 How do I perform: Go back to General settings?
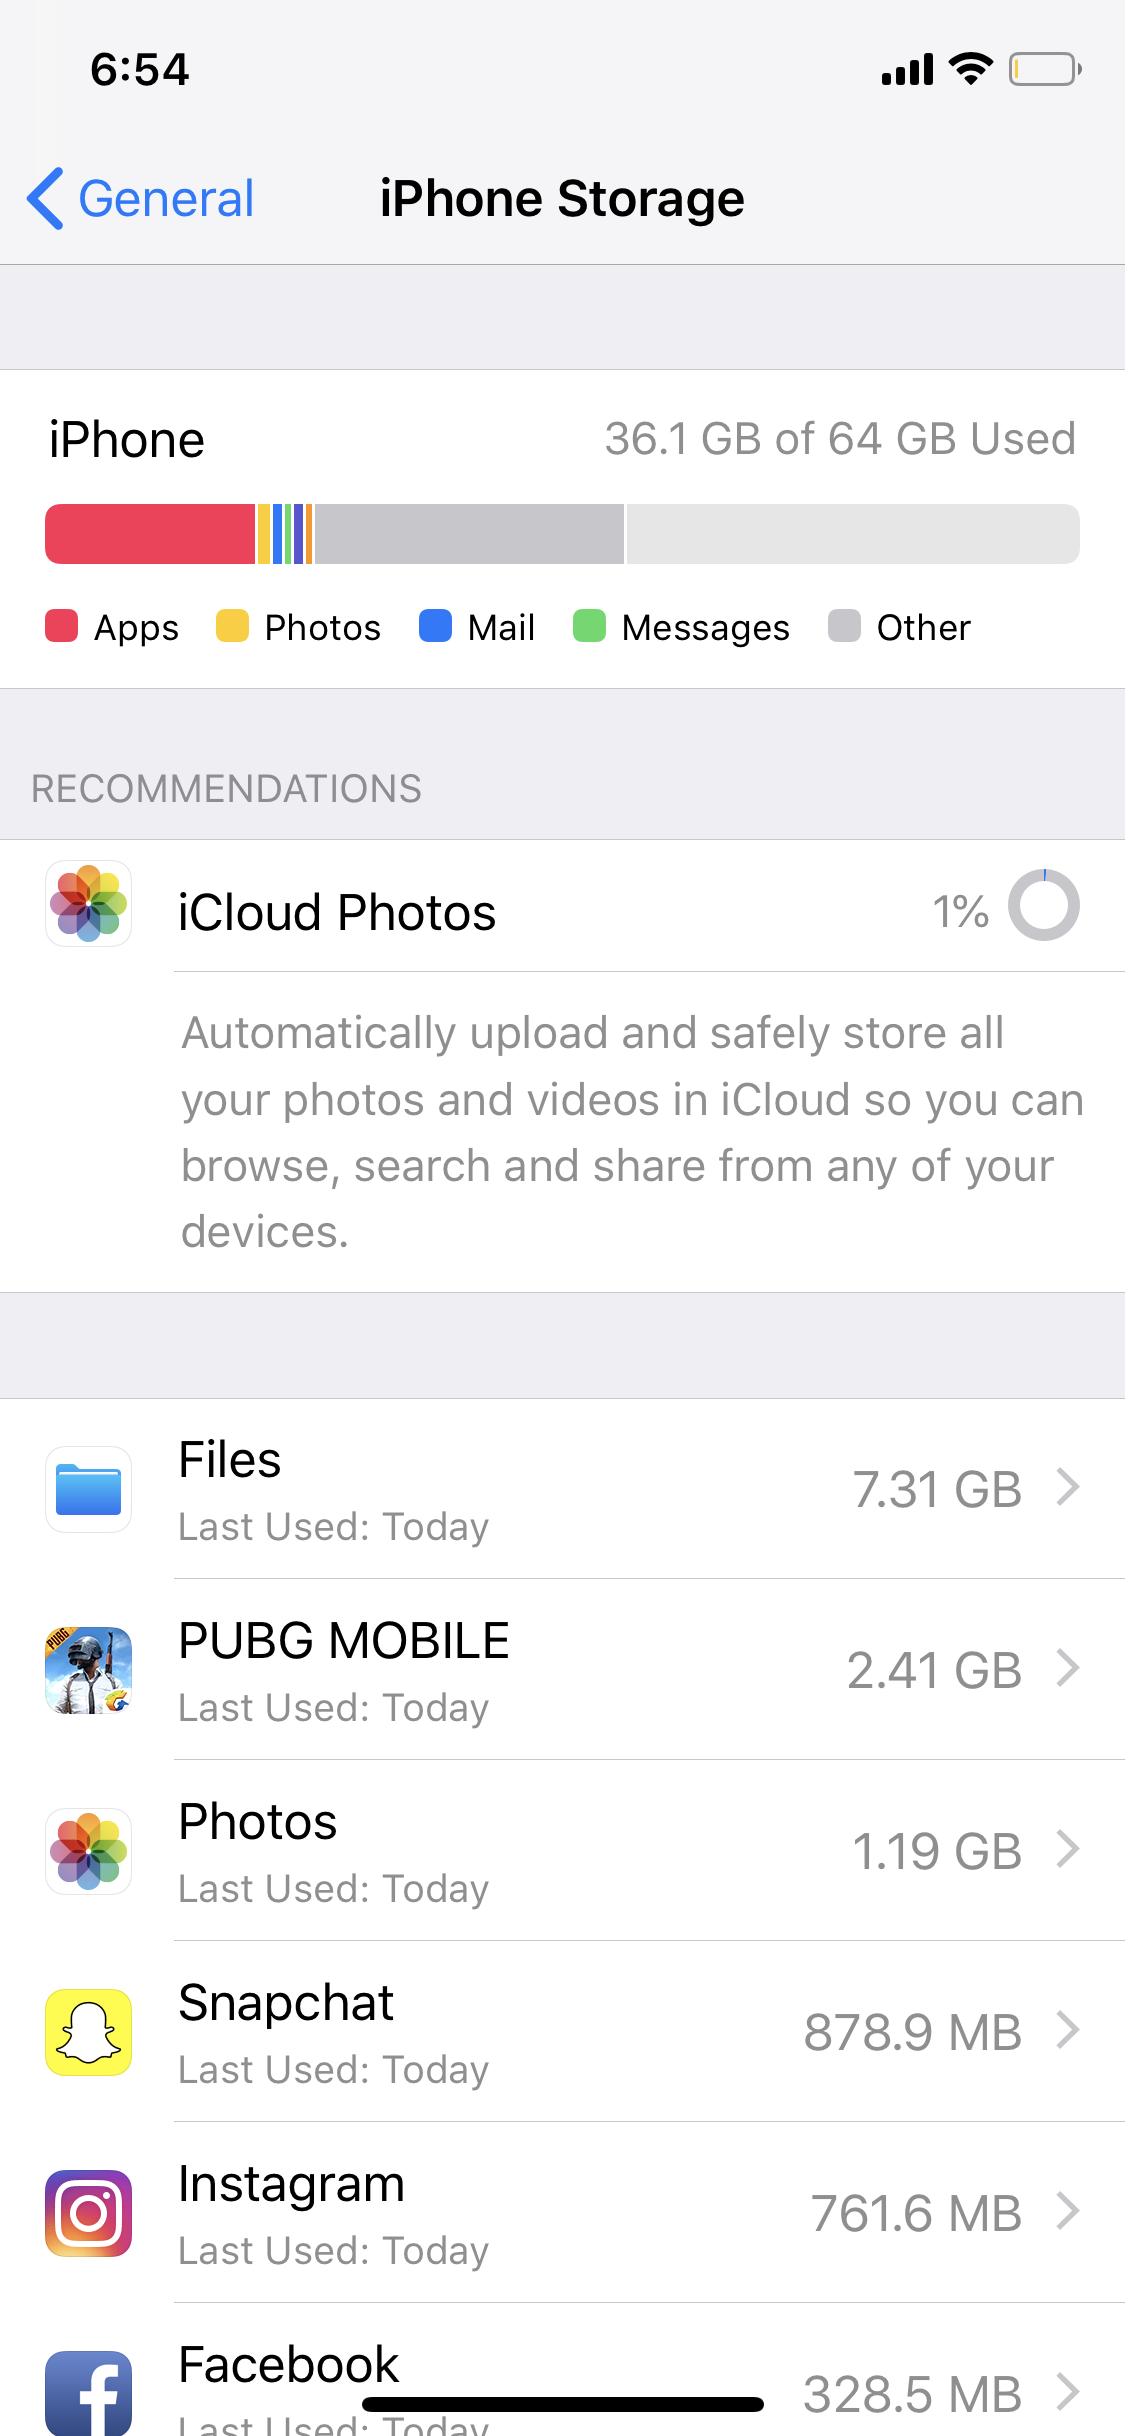(165, 198)
